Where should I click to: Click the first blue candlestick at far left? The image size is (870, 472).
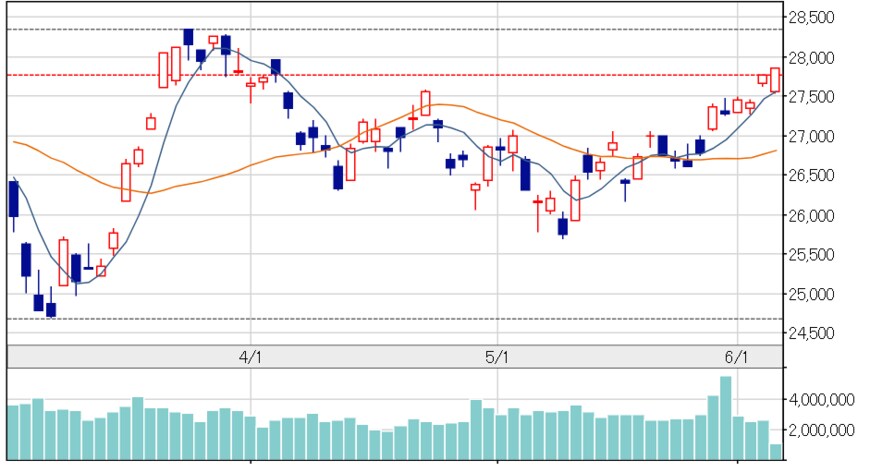(x=13, y=198)
